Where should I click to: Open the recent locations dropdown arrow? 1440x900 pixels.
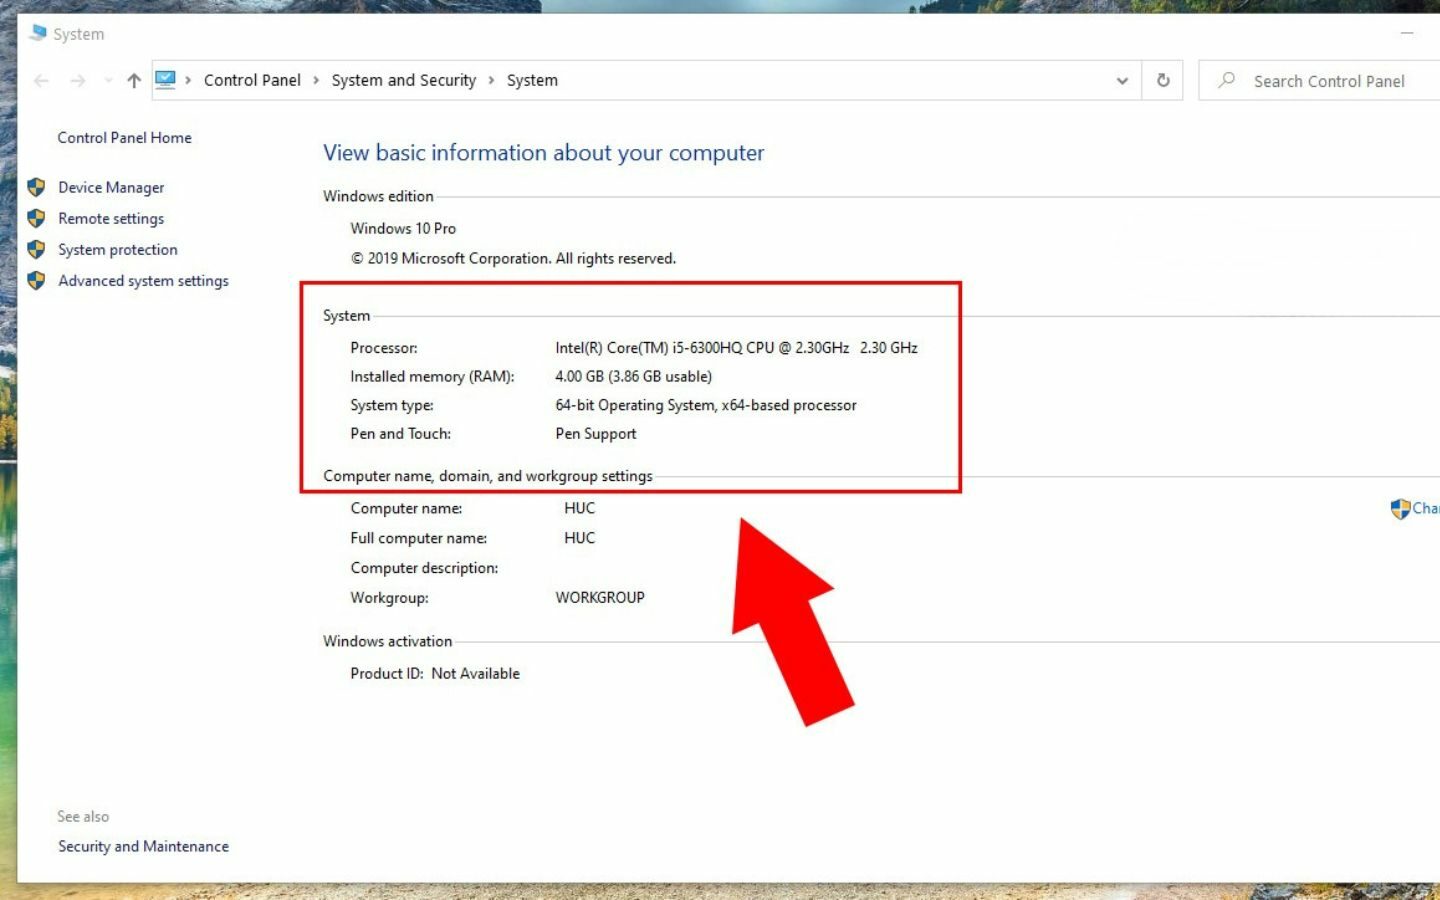click(x=108, y=81)
